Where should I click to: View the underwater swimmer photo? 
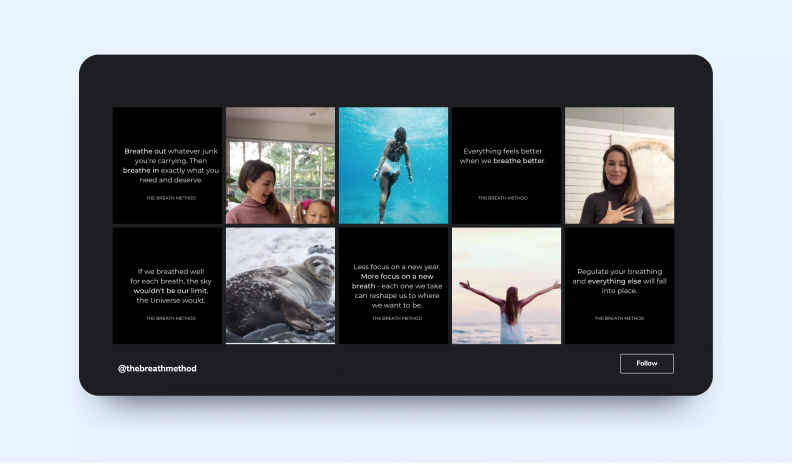(x=393, y=165)
